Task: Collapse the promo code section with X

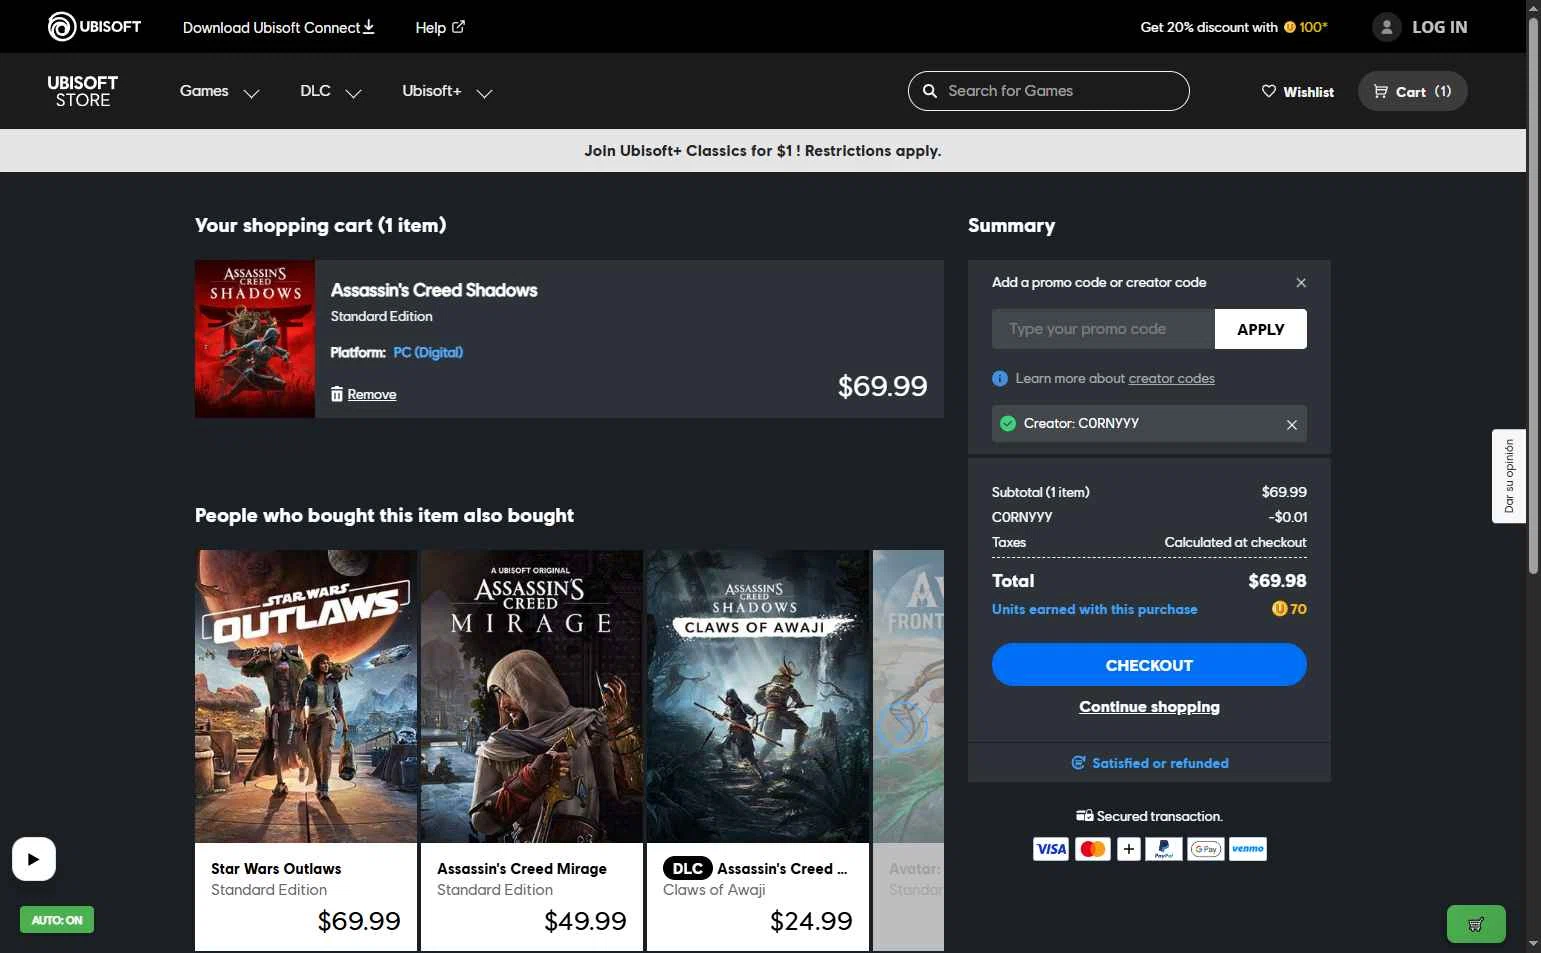Action: click(1301, 283)
